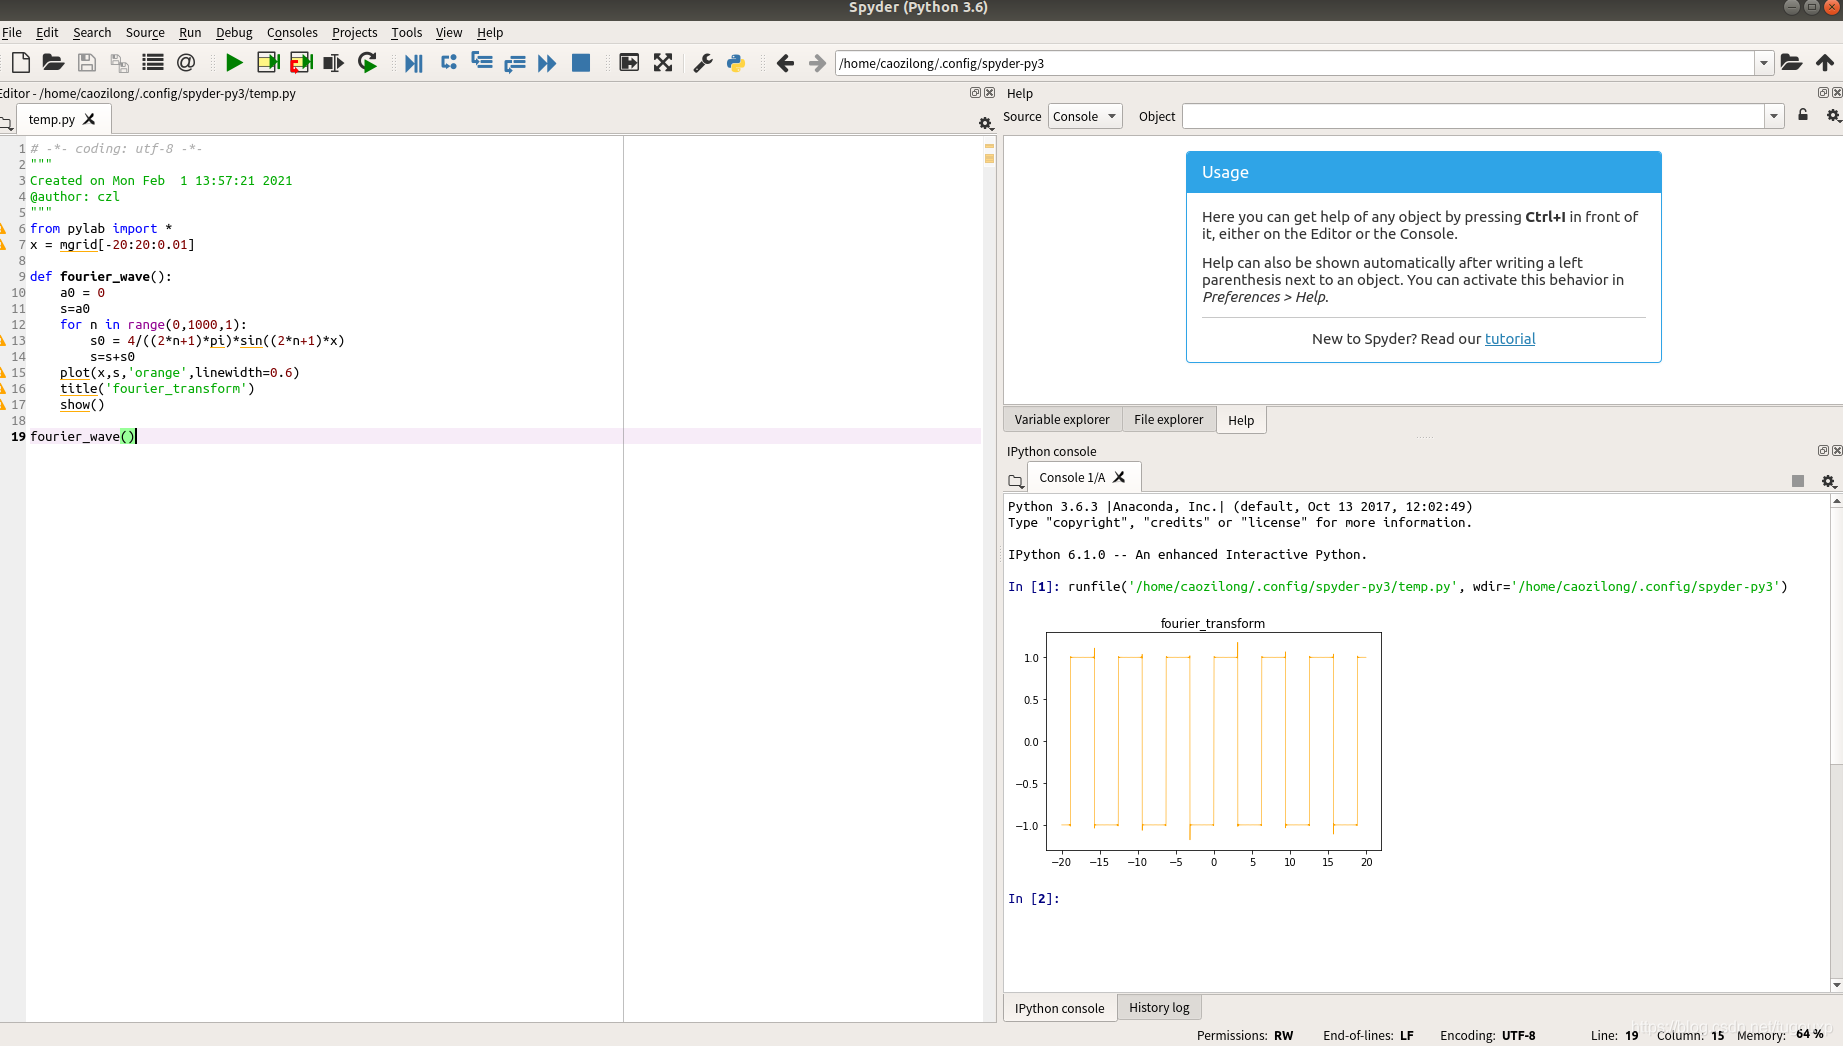Step into function debug icon
The height and width of the screenshot is (1046, 1843).
tap(482, 63)
